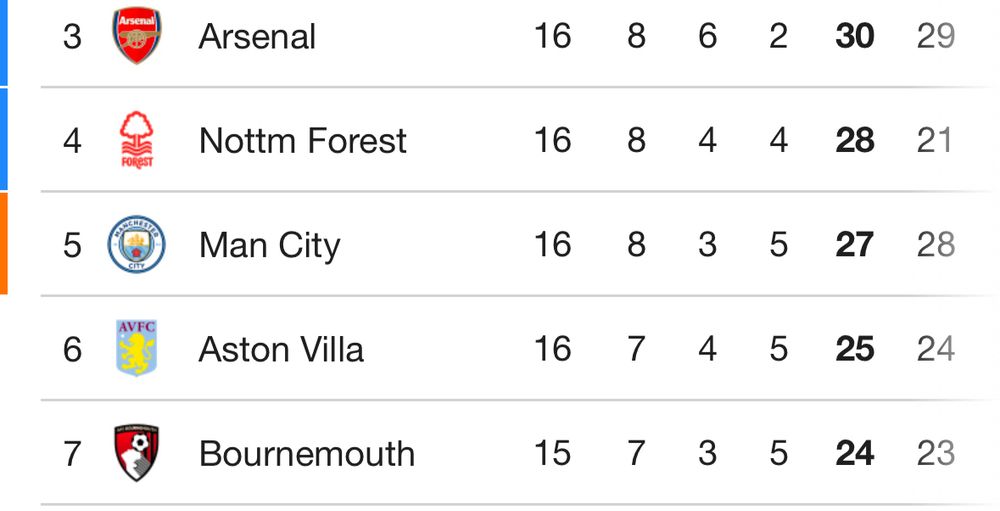Tap Arsenal's bold 30 points value

855,36
